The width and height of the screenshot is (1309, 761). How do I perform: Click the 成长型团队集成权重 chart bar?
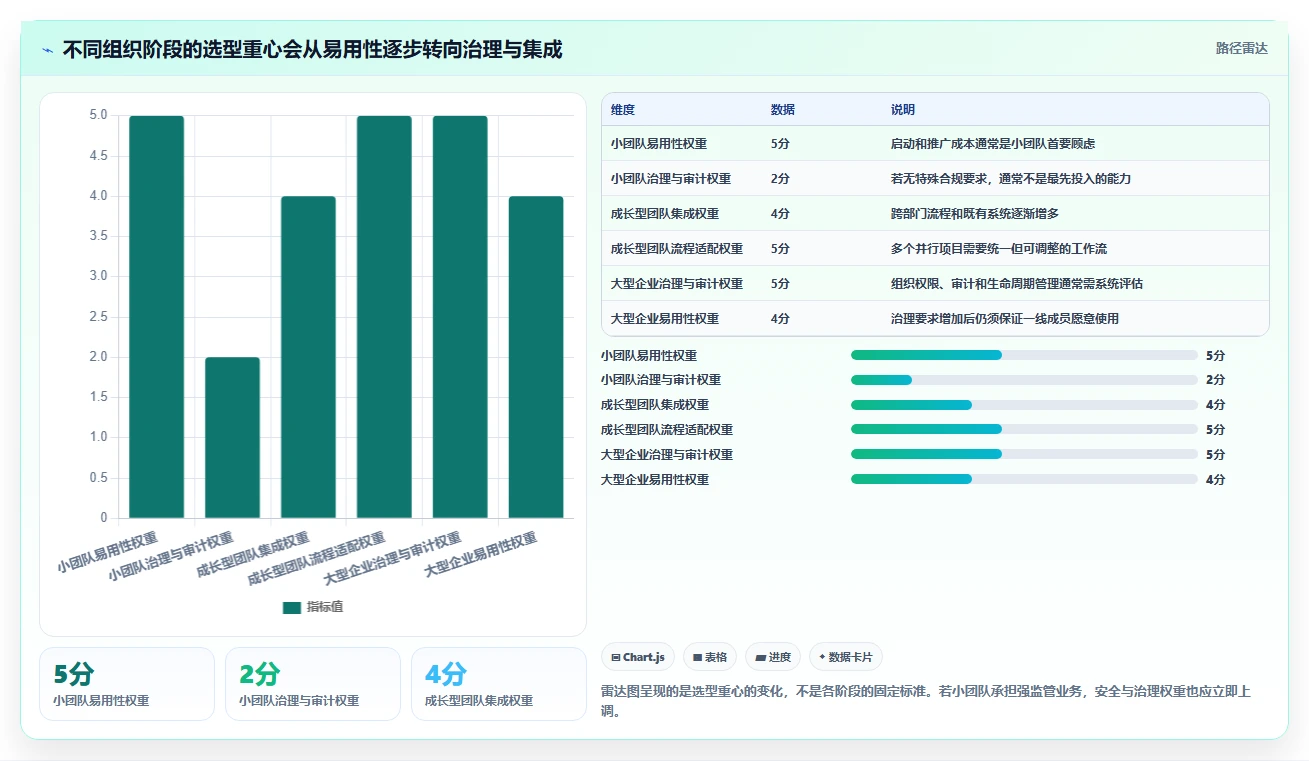click(308, 357)
